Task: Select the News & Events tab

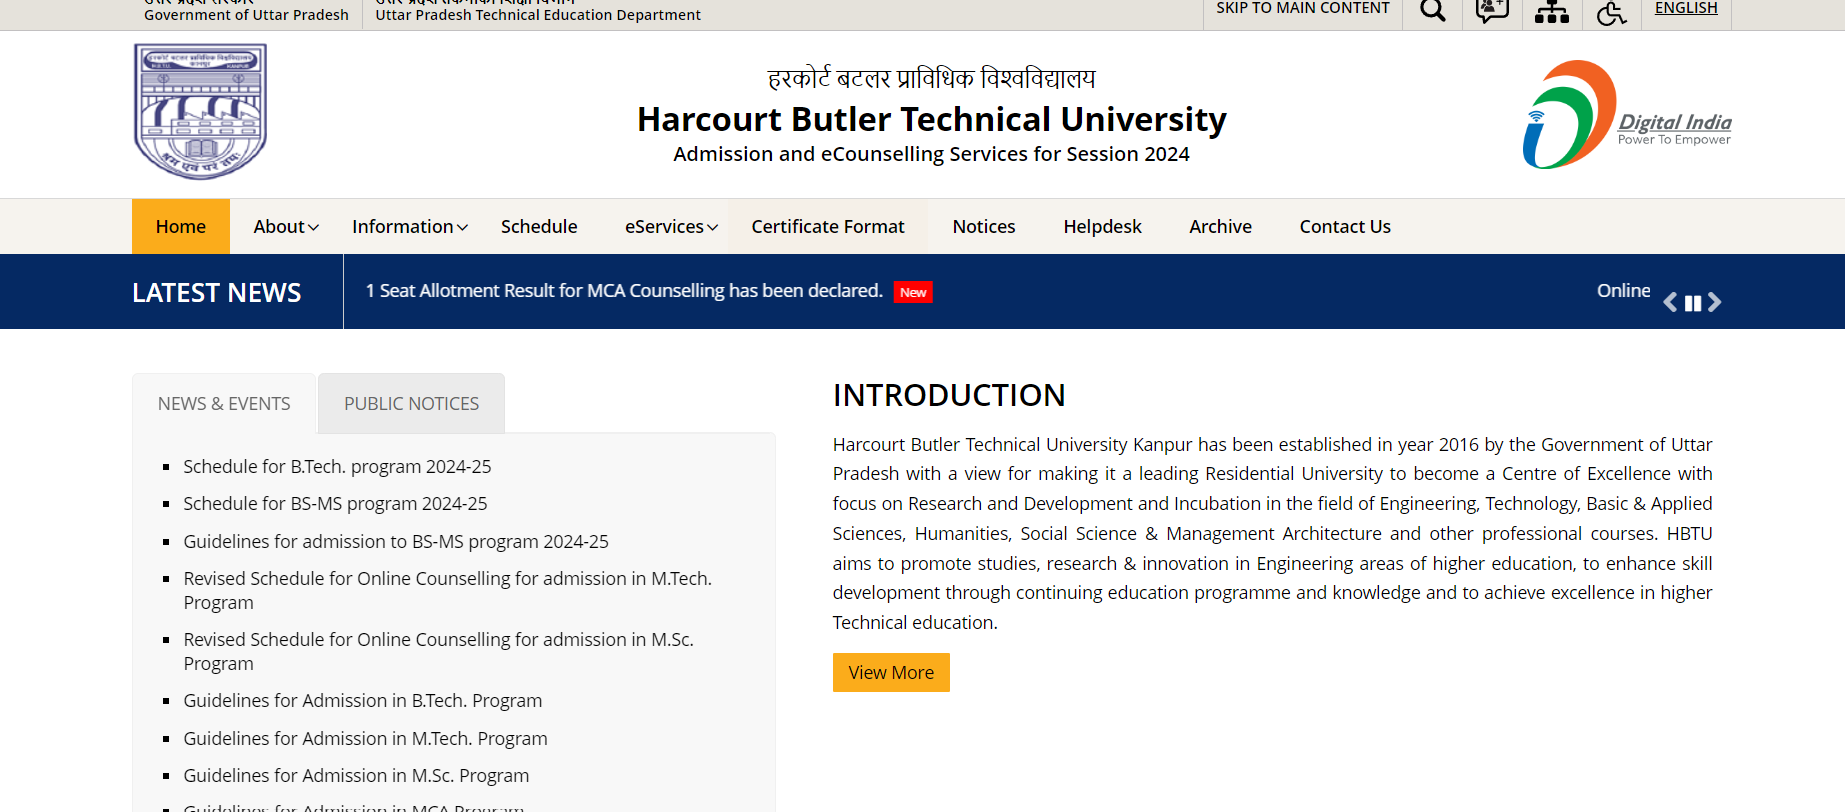Action: (x=224, y=403)
